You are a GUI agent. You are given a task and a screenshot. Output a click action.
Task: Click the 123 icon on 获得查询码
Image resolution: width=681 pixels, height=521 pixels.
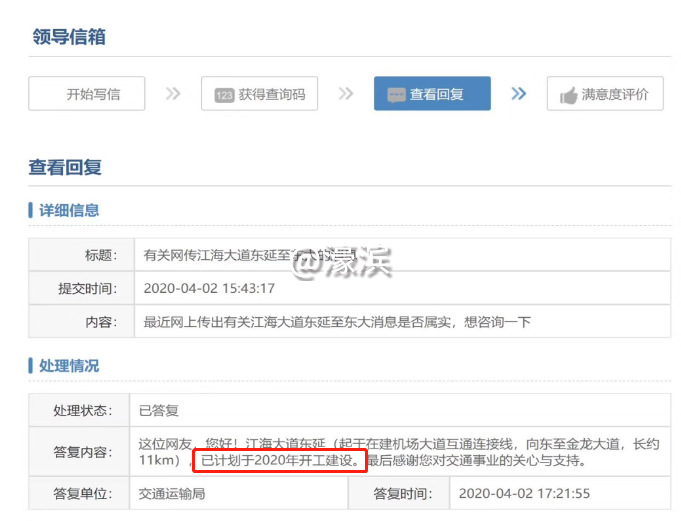224,95
